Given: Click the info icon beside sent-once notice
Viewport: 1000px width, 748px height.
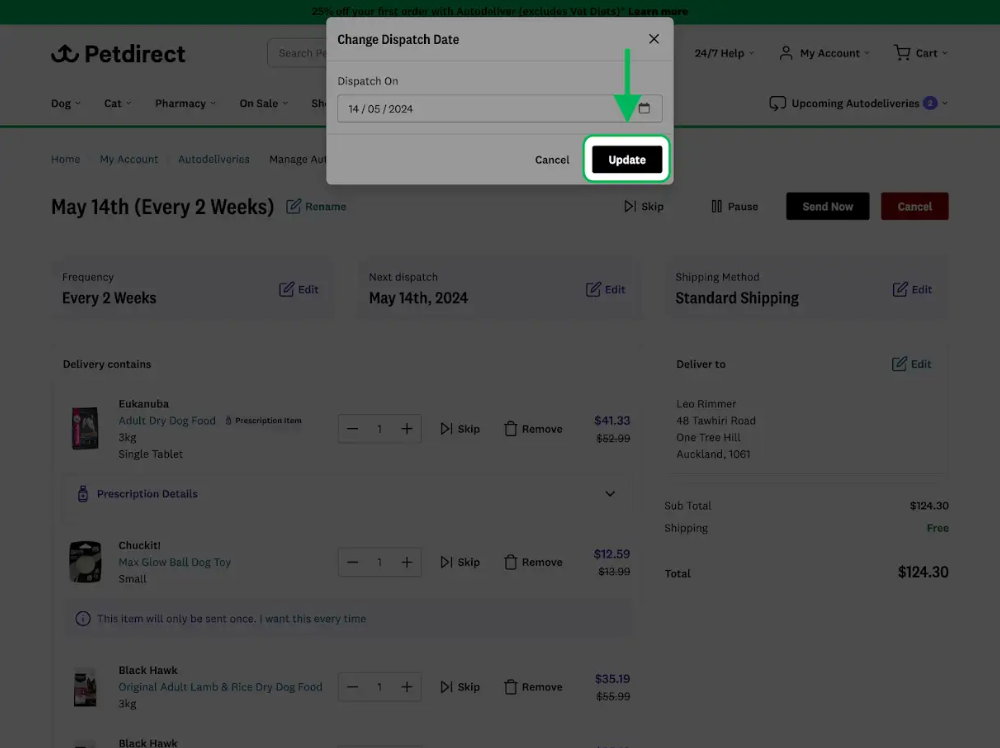Looking at the screenshot, I should pyautogui.click(x=83, y=619).
